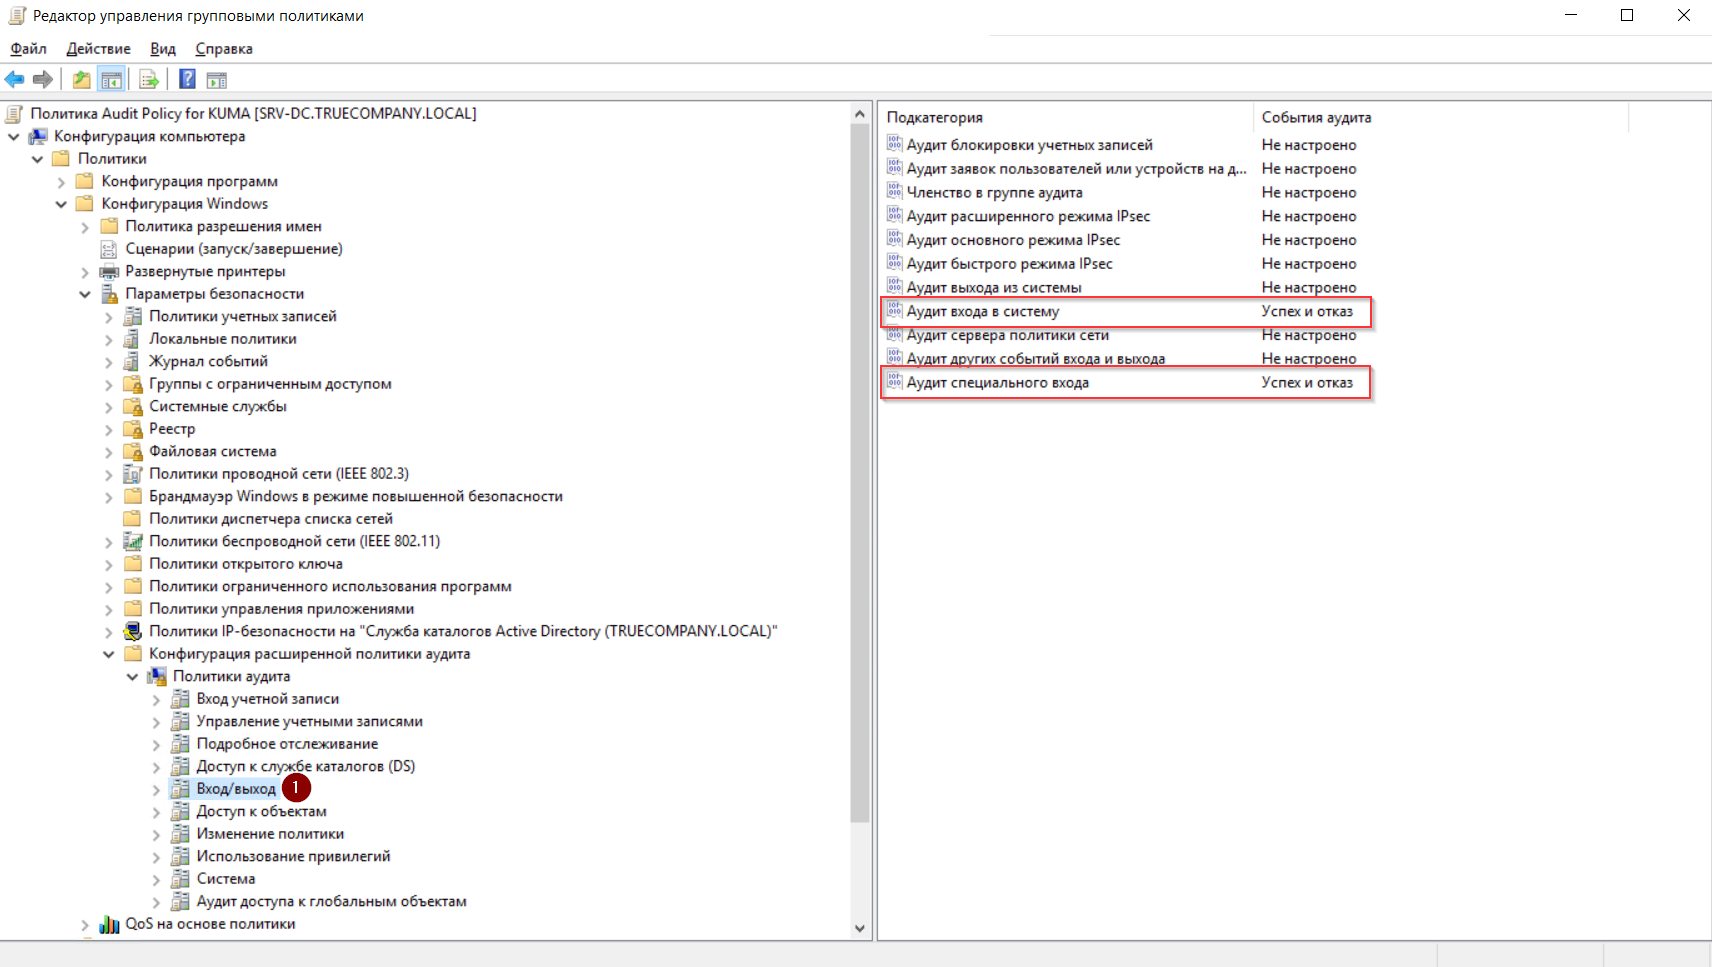Toggle the Show/Hide action pane icon
The image size is (1712, 967).
point(217,80)
